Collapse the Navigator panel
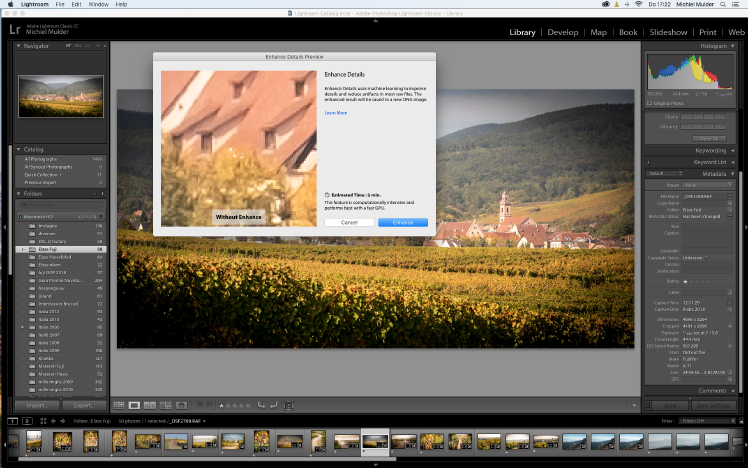This screenshot has height=468, width=748. (19, 46)
